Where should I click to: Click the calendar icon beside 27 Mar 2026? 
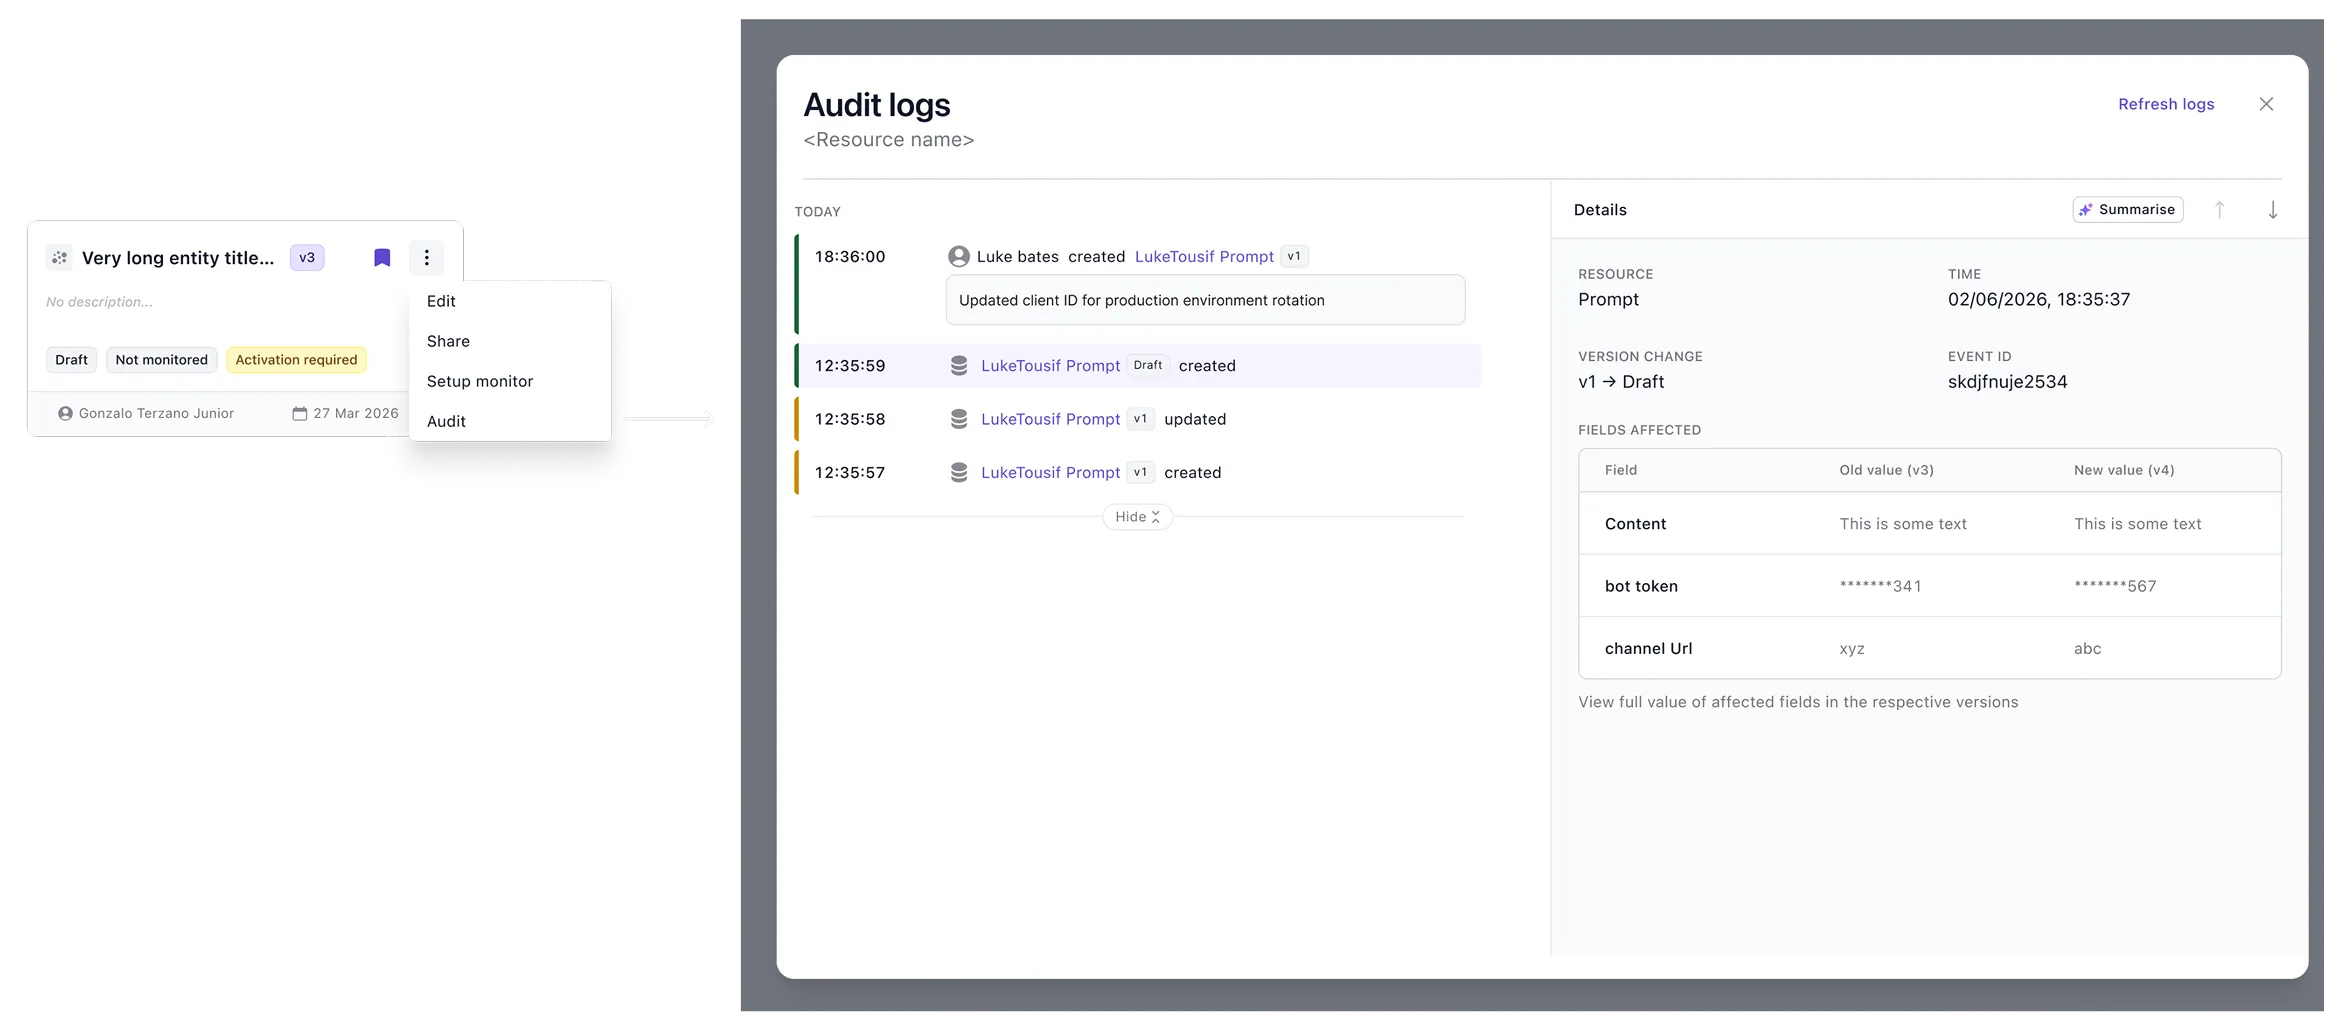click(299, 413)
